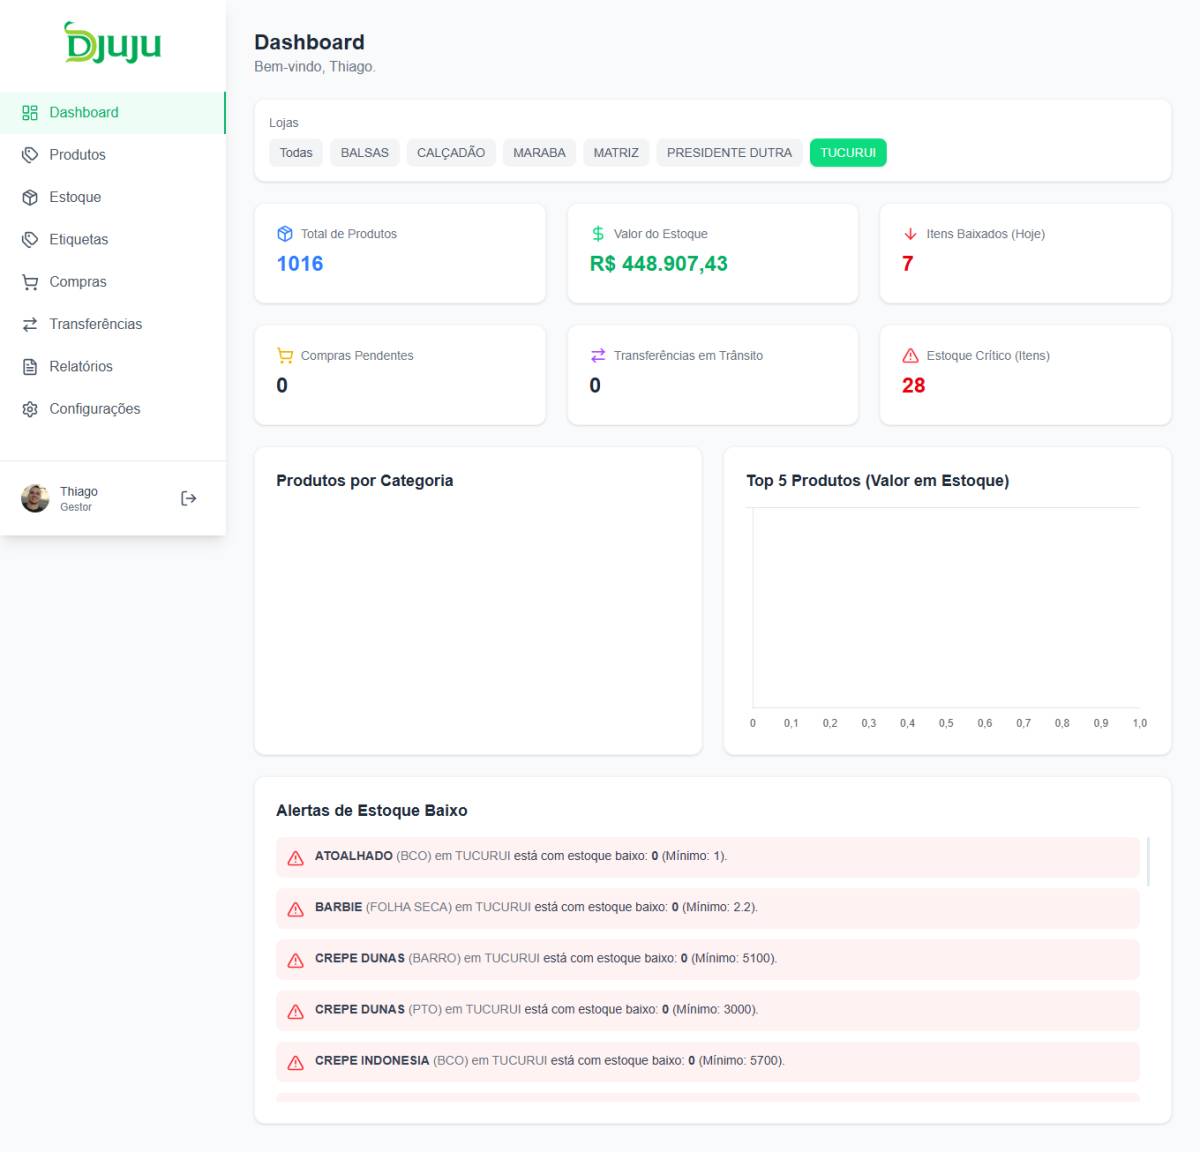
Task: Click the cart icon on Compras Pendentes card
Action: tap(285, 356)
